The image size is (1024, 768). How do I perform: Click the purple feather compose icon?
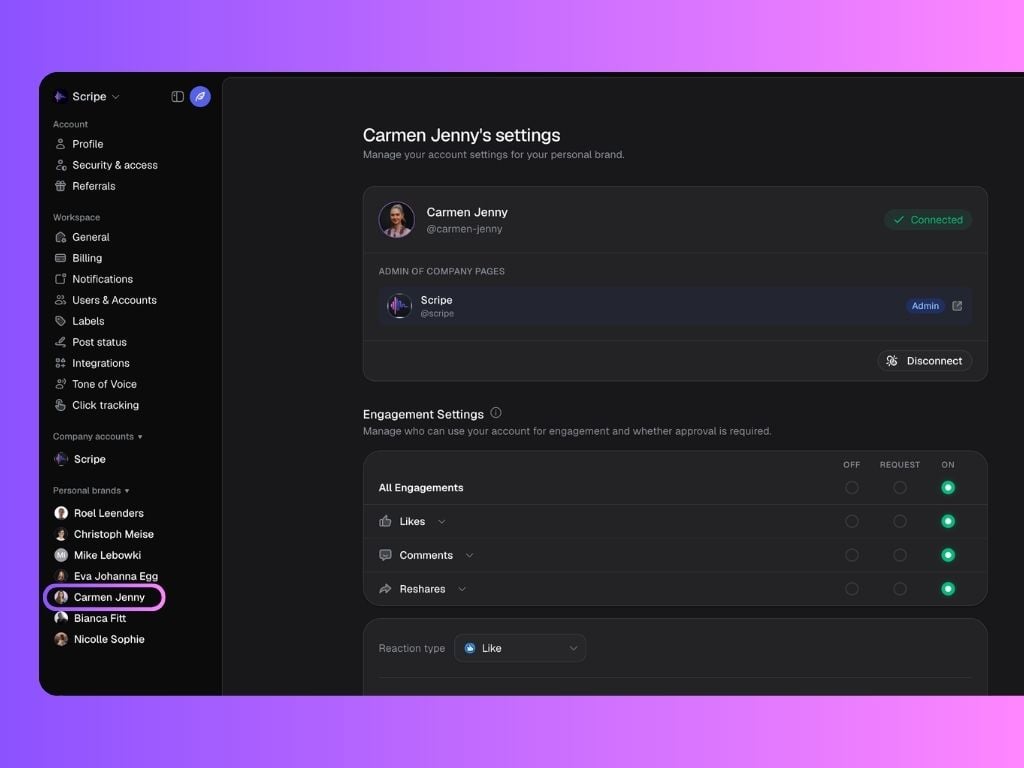click(200, 97)
